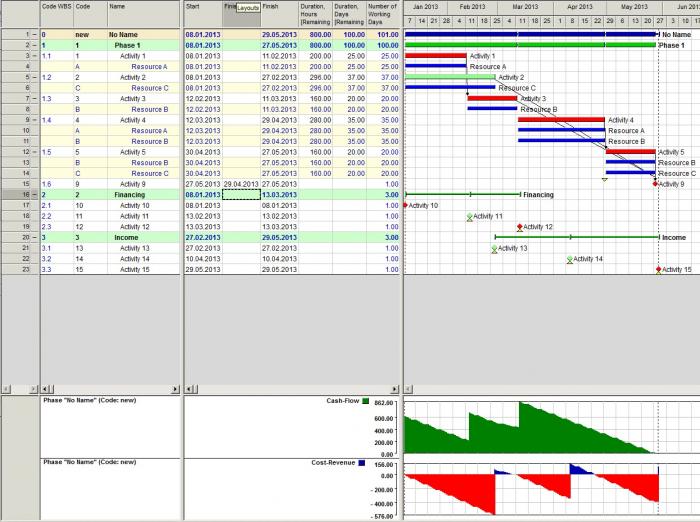This screenshot has width=700, height=522.
Task: Click the Cost-Revenue legend label
Action: (333, 463)
